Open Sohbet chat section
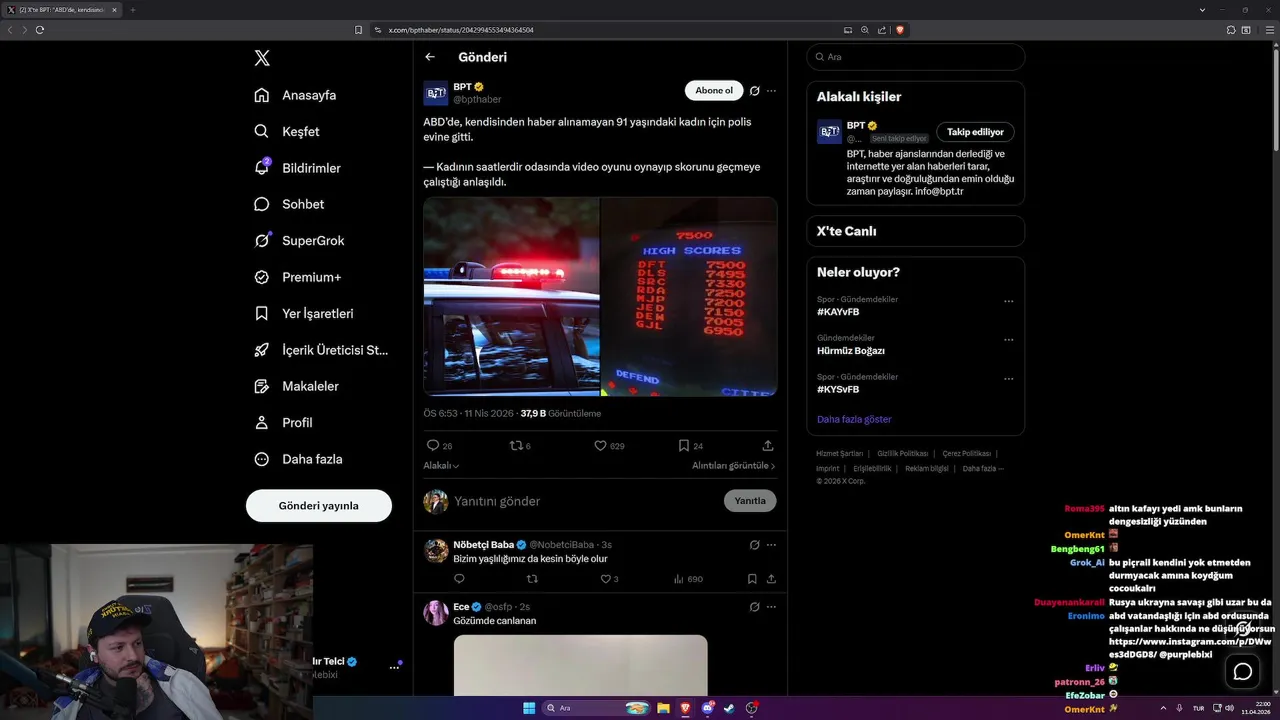The image size is (1280, 720). [289, 204]
